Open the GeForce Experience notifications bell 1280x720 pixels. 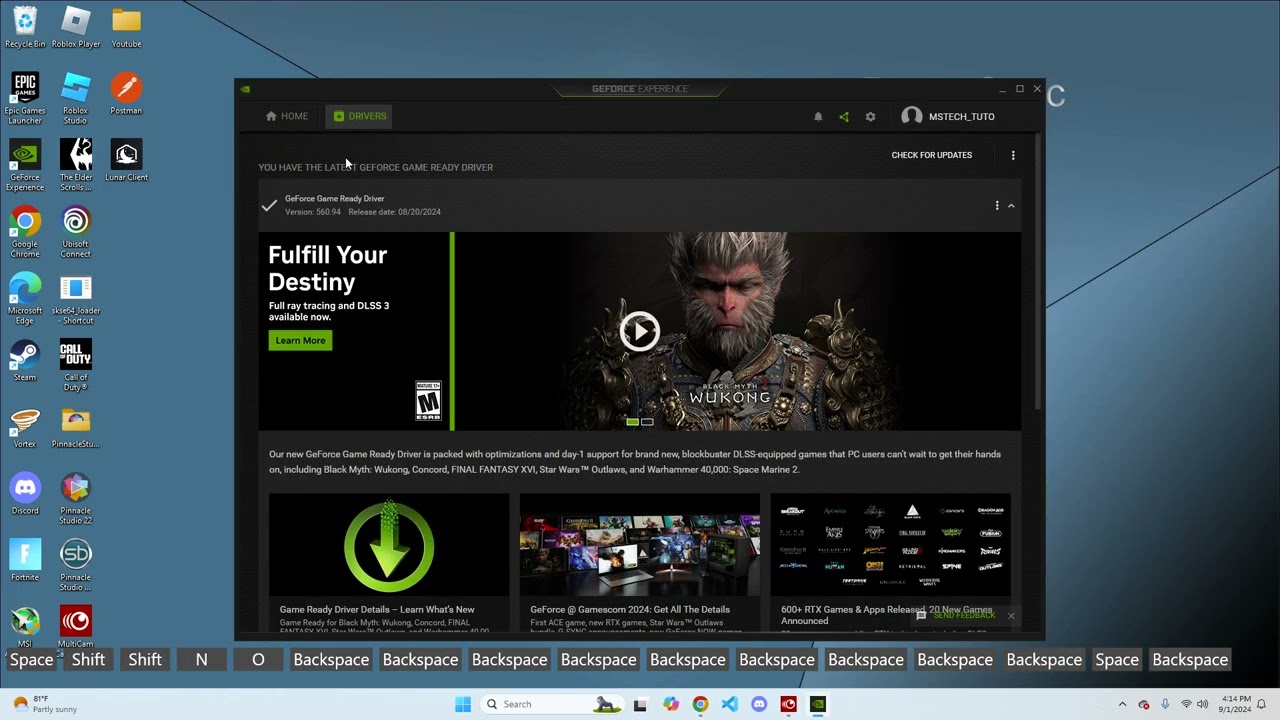coord(818,117)
